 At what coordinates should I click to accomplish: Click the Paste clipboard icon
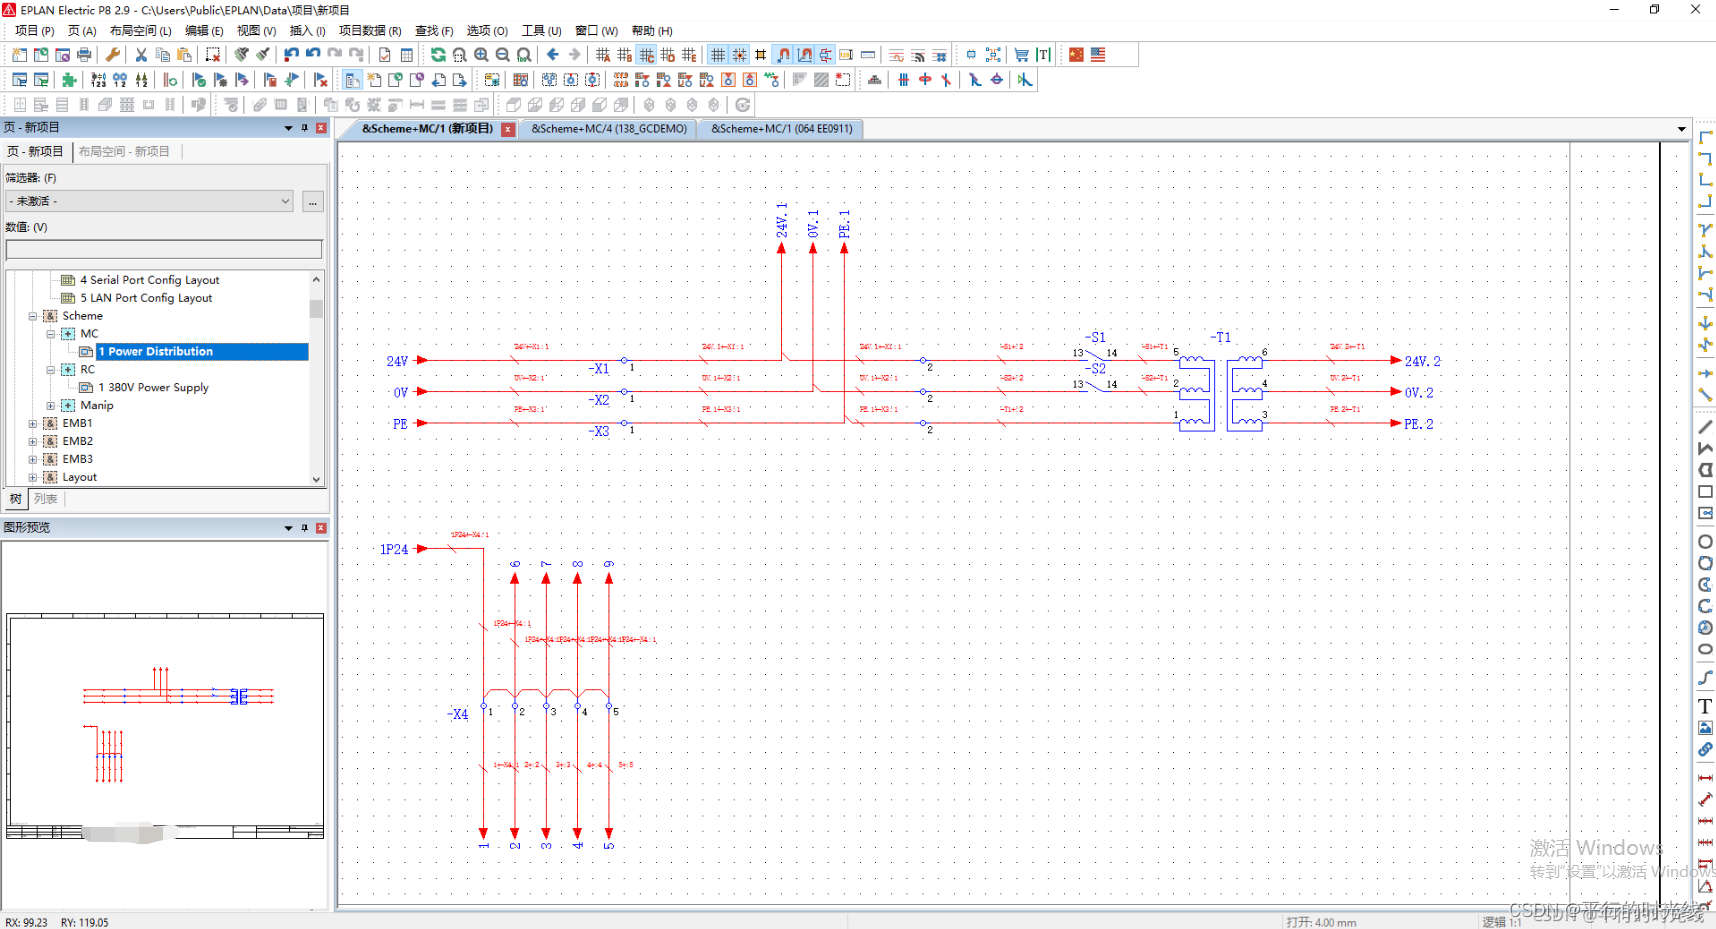pos(184,55)
